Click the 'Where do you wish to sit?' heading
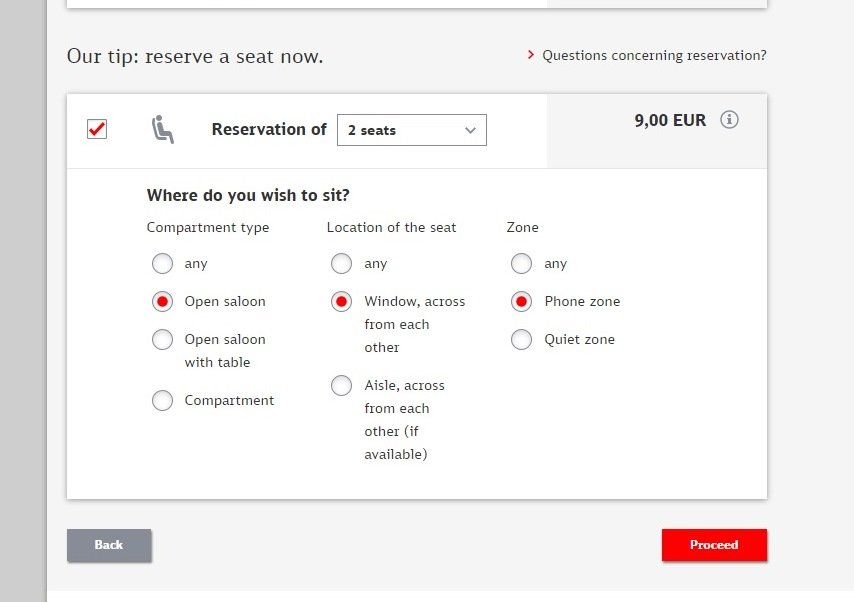Screen dimensions: 854x602 pos(248,195)
